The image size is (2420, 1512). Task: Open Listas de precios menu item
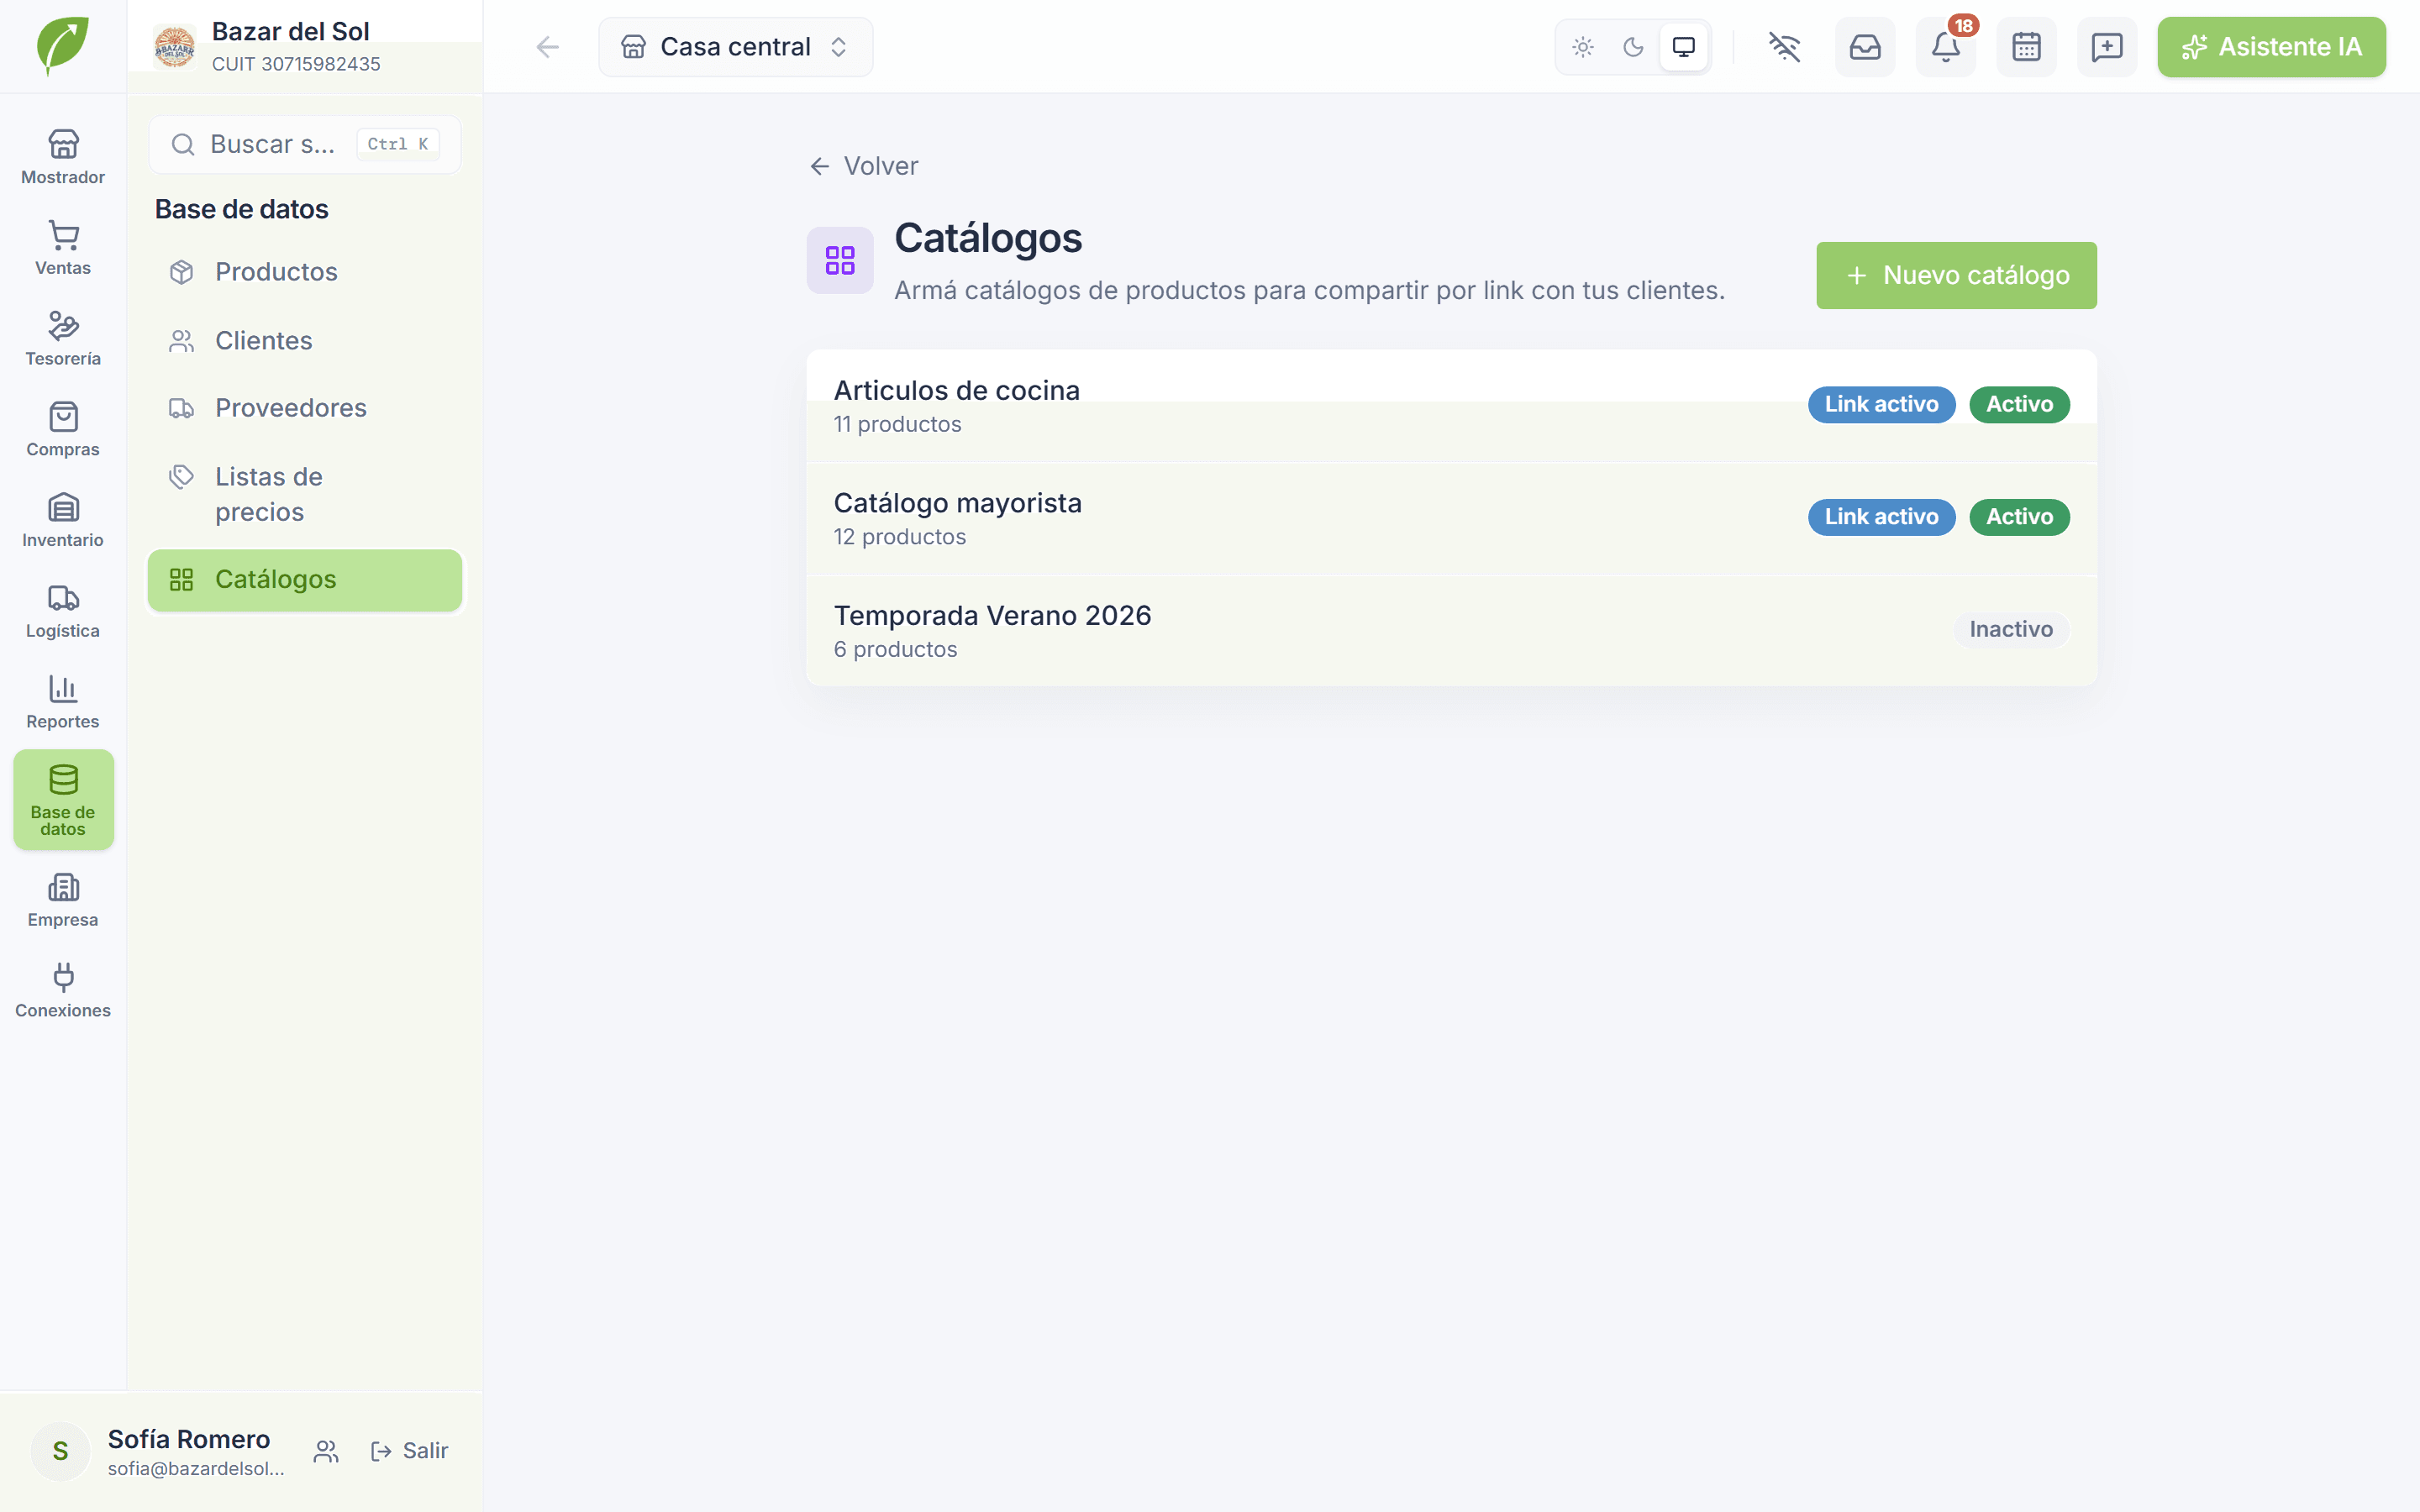tap(305, 494)
